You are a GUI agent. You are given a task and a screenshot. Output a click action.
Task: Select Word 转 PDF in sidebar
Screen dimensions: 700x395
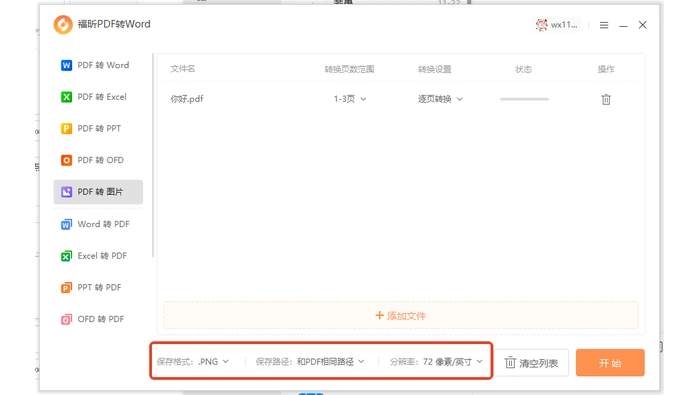point(98,224)
